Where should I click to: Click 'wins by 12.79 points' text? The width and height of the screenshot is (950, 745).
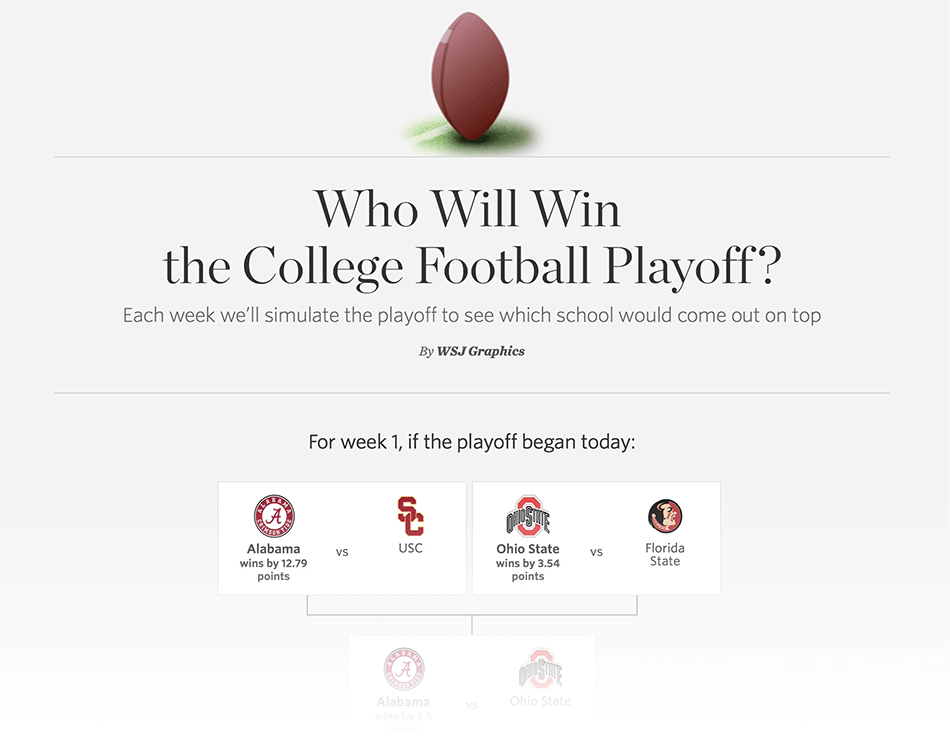273,570
